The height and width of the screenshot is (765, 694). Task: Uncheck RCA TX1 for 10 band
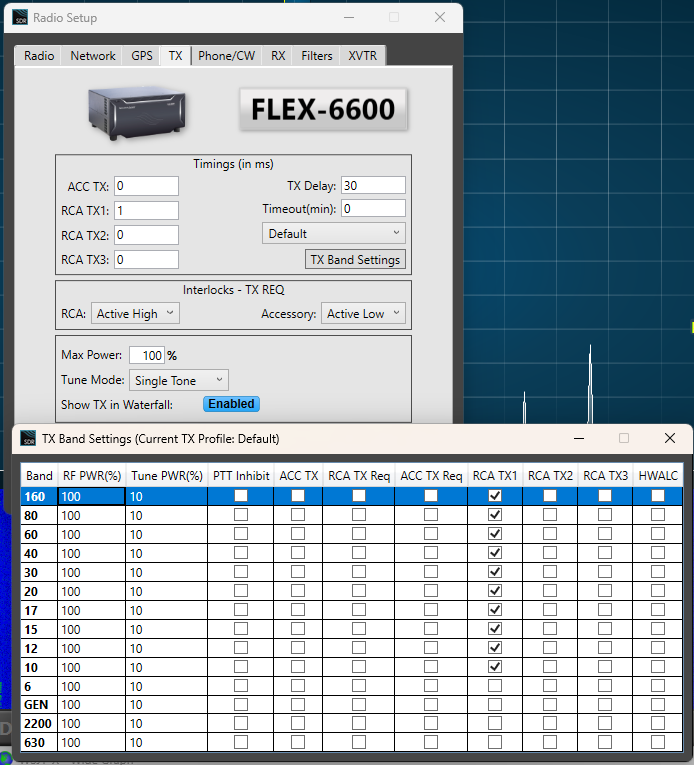click(x=495, y=667)
